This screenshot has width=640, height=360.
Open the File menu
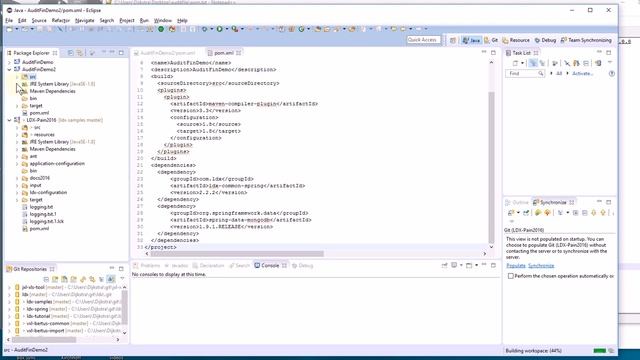(x=9, y=20)
